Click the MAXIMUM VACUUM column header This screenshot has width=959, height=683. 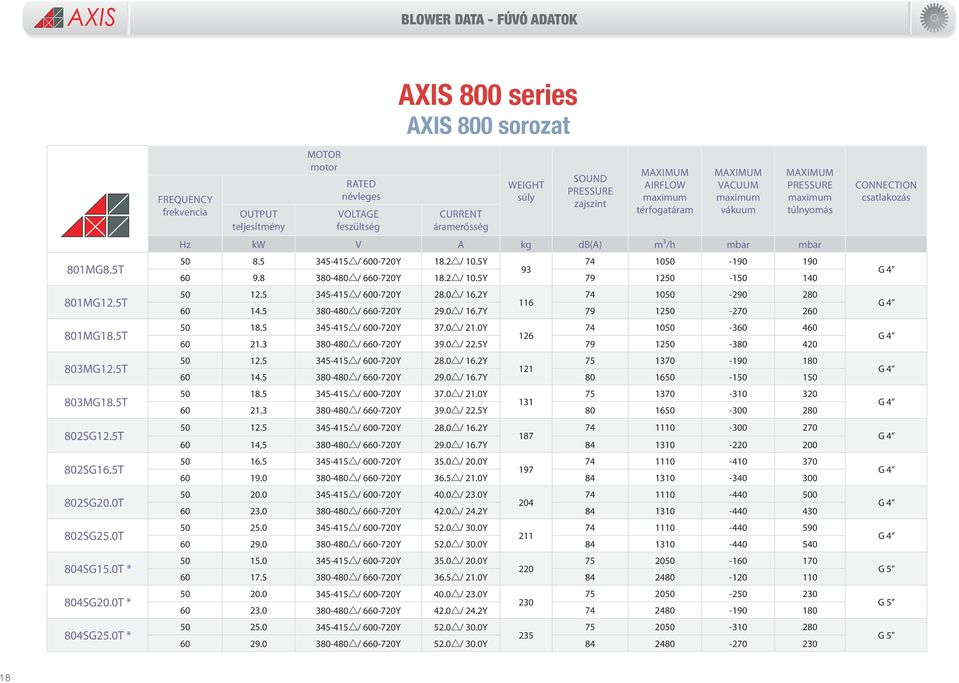pos(738,191)
